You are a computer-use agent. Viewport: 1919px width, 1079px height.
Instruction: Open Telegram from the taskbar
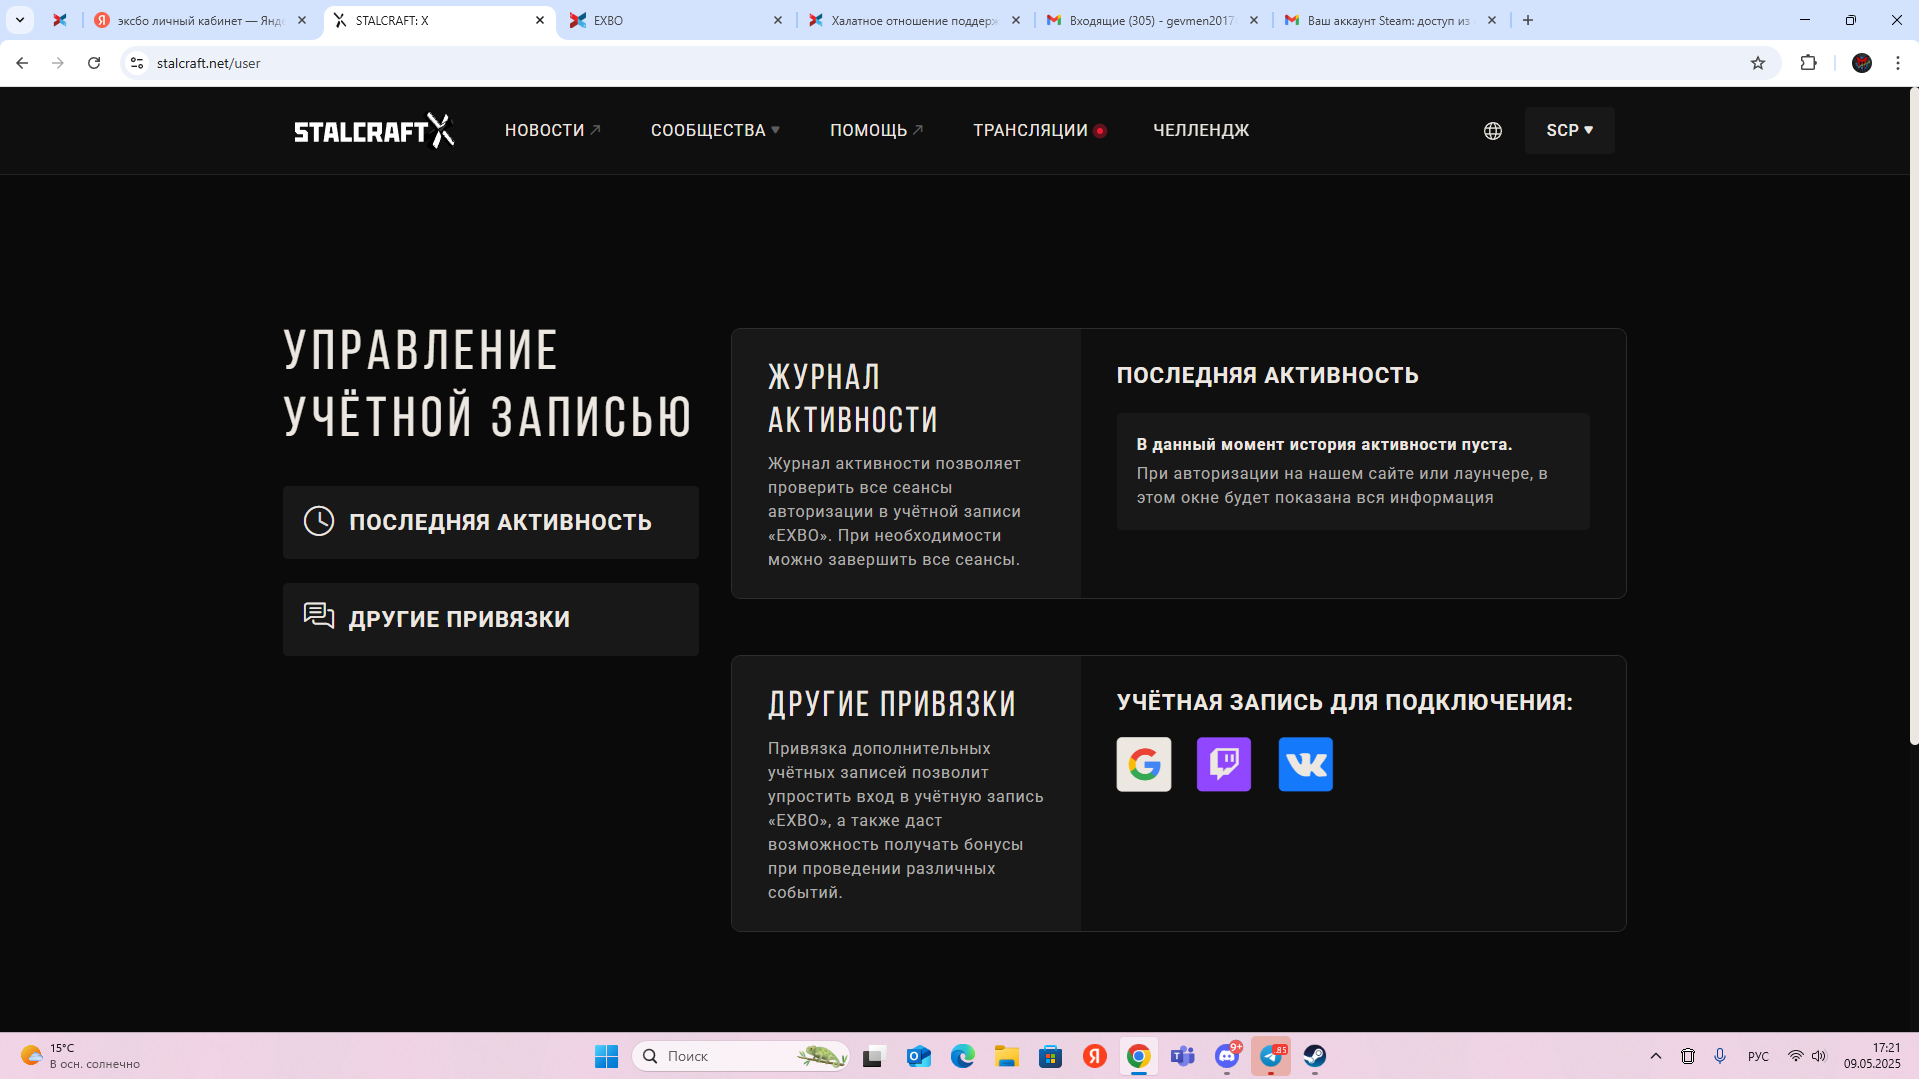(x=1271, y=1056)
